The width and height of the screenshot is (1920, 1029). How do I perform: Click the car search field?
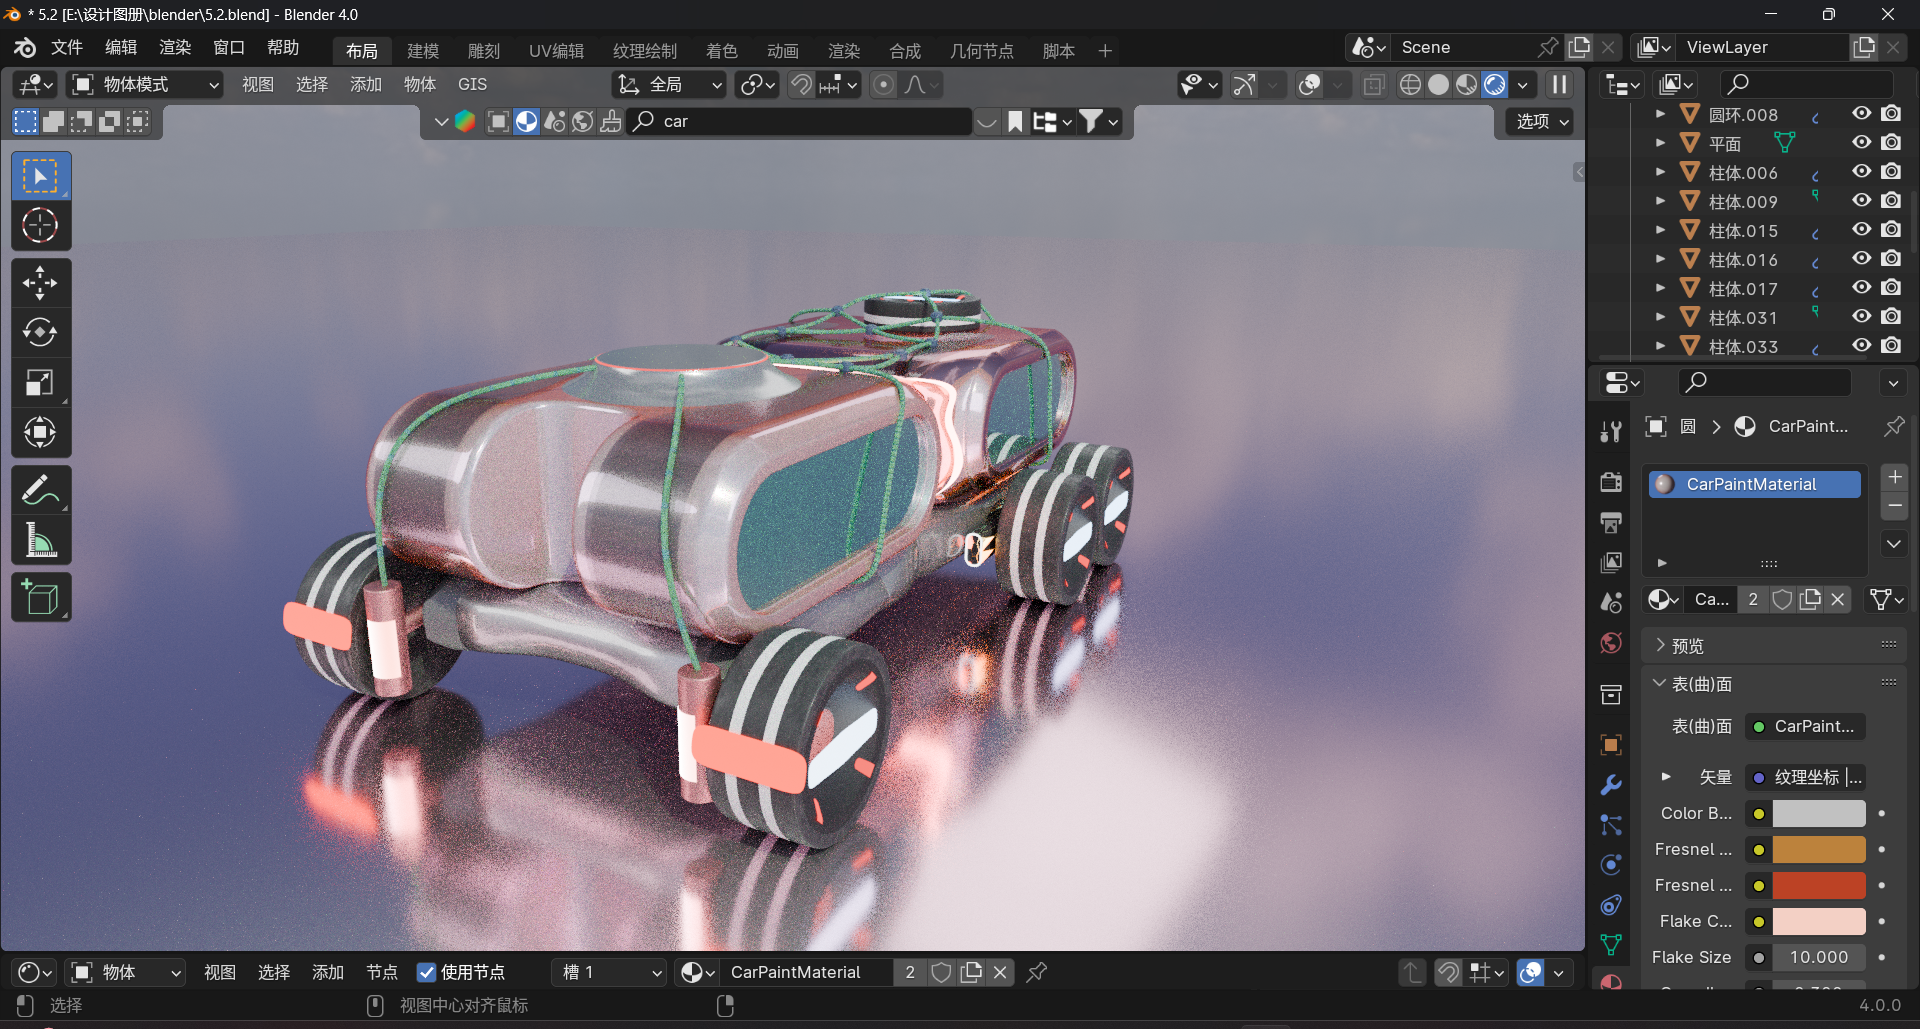(800, 121)
